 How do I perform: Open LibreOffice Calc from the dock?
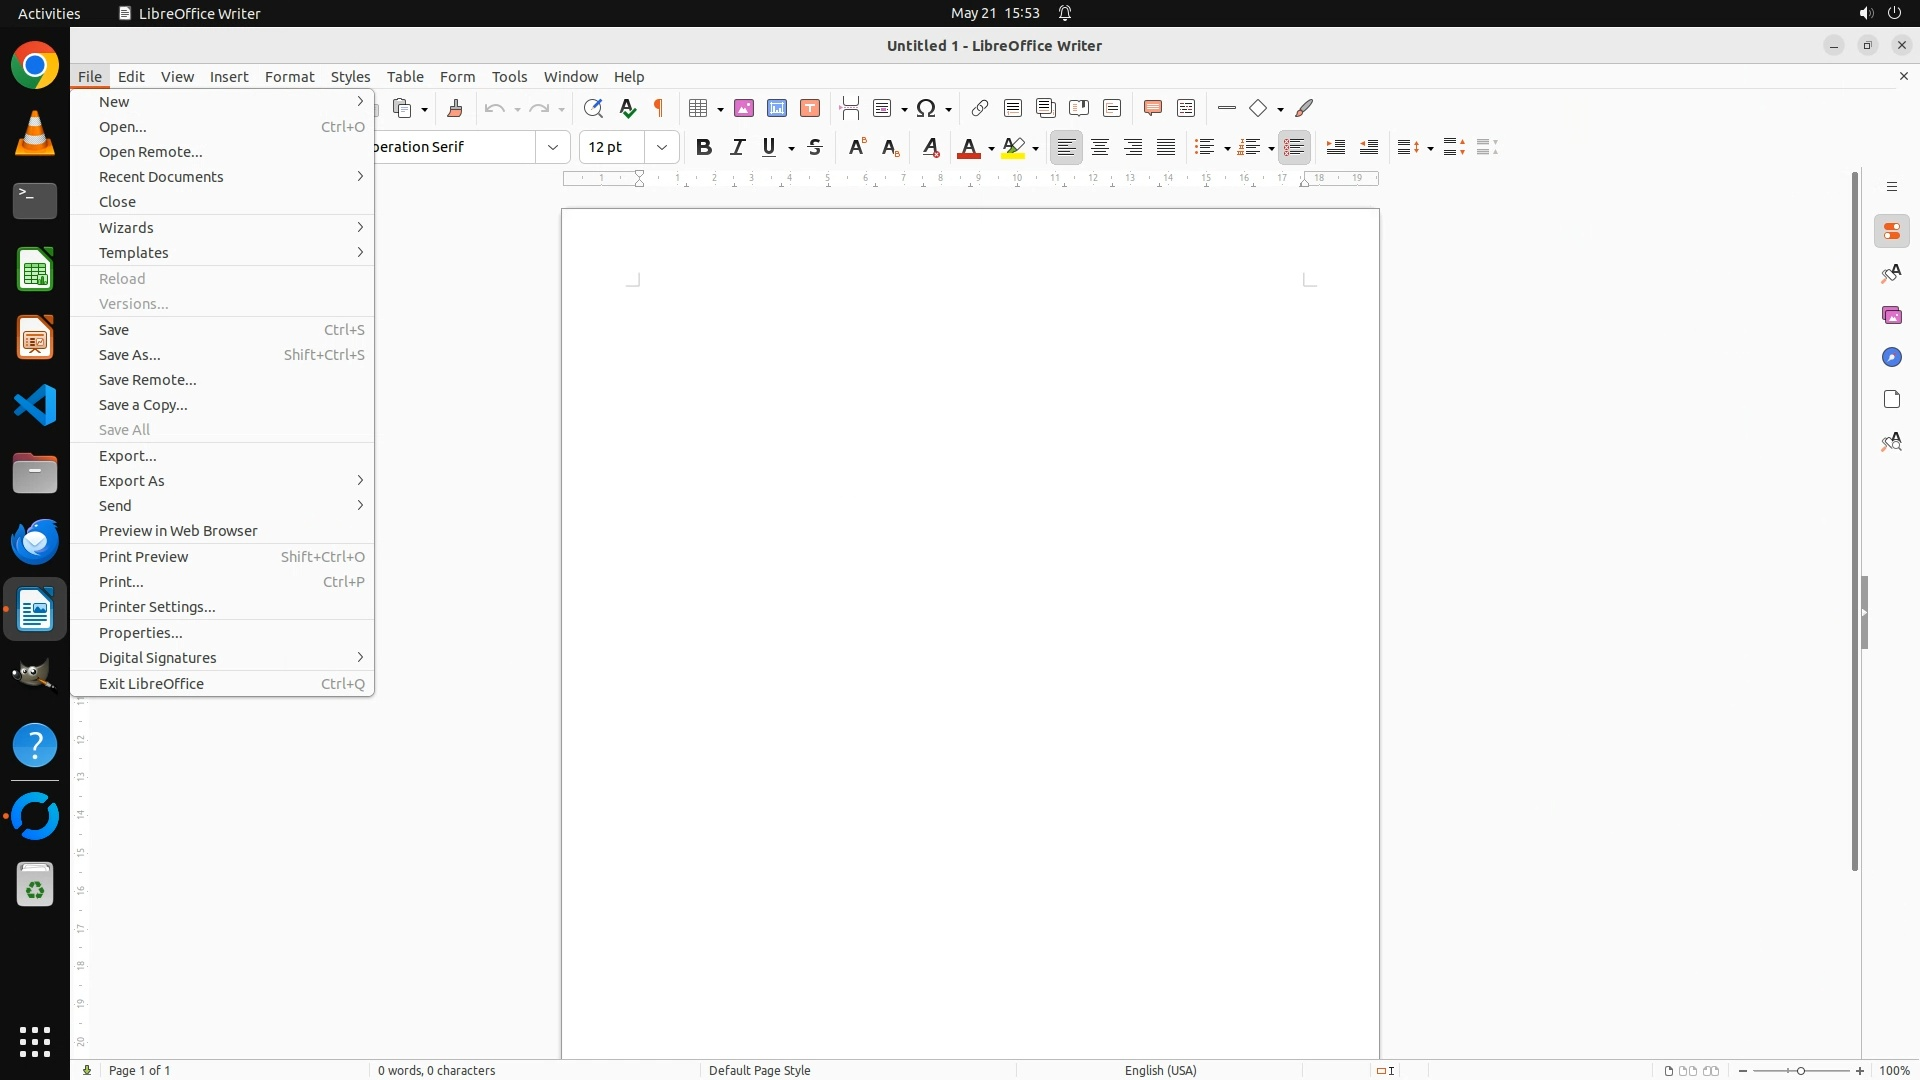35,270
